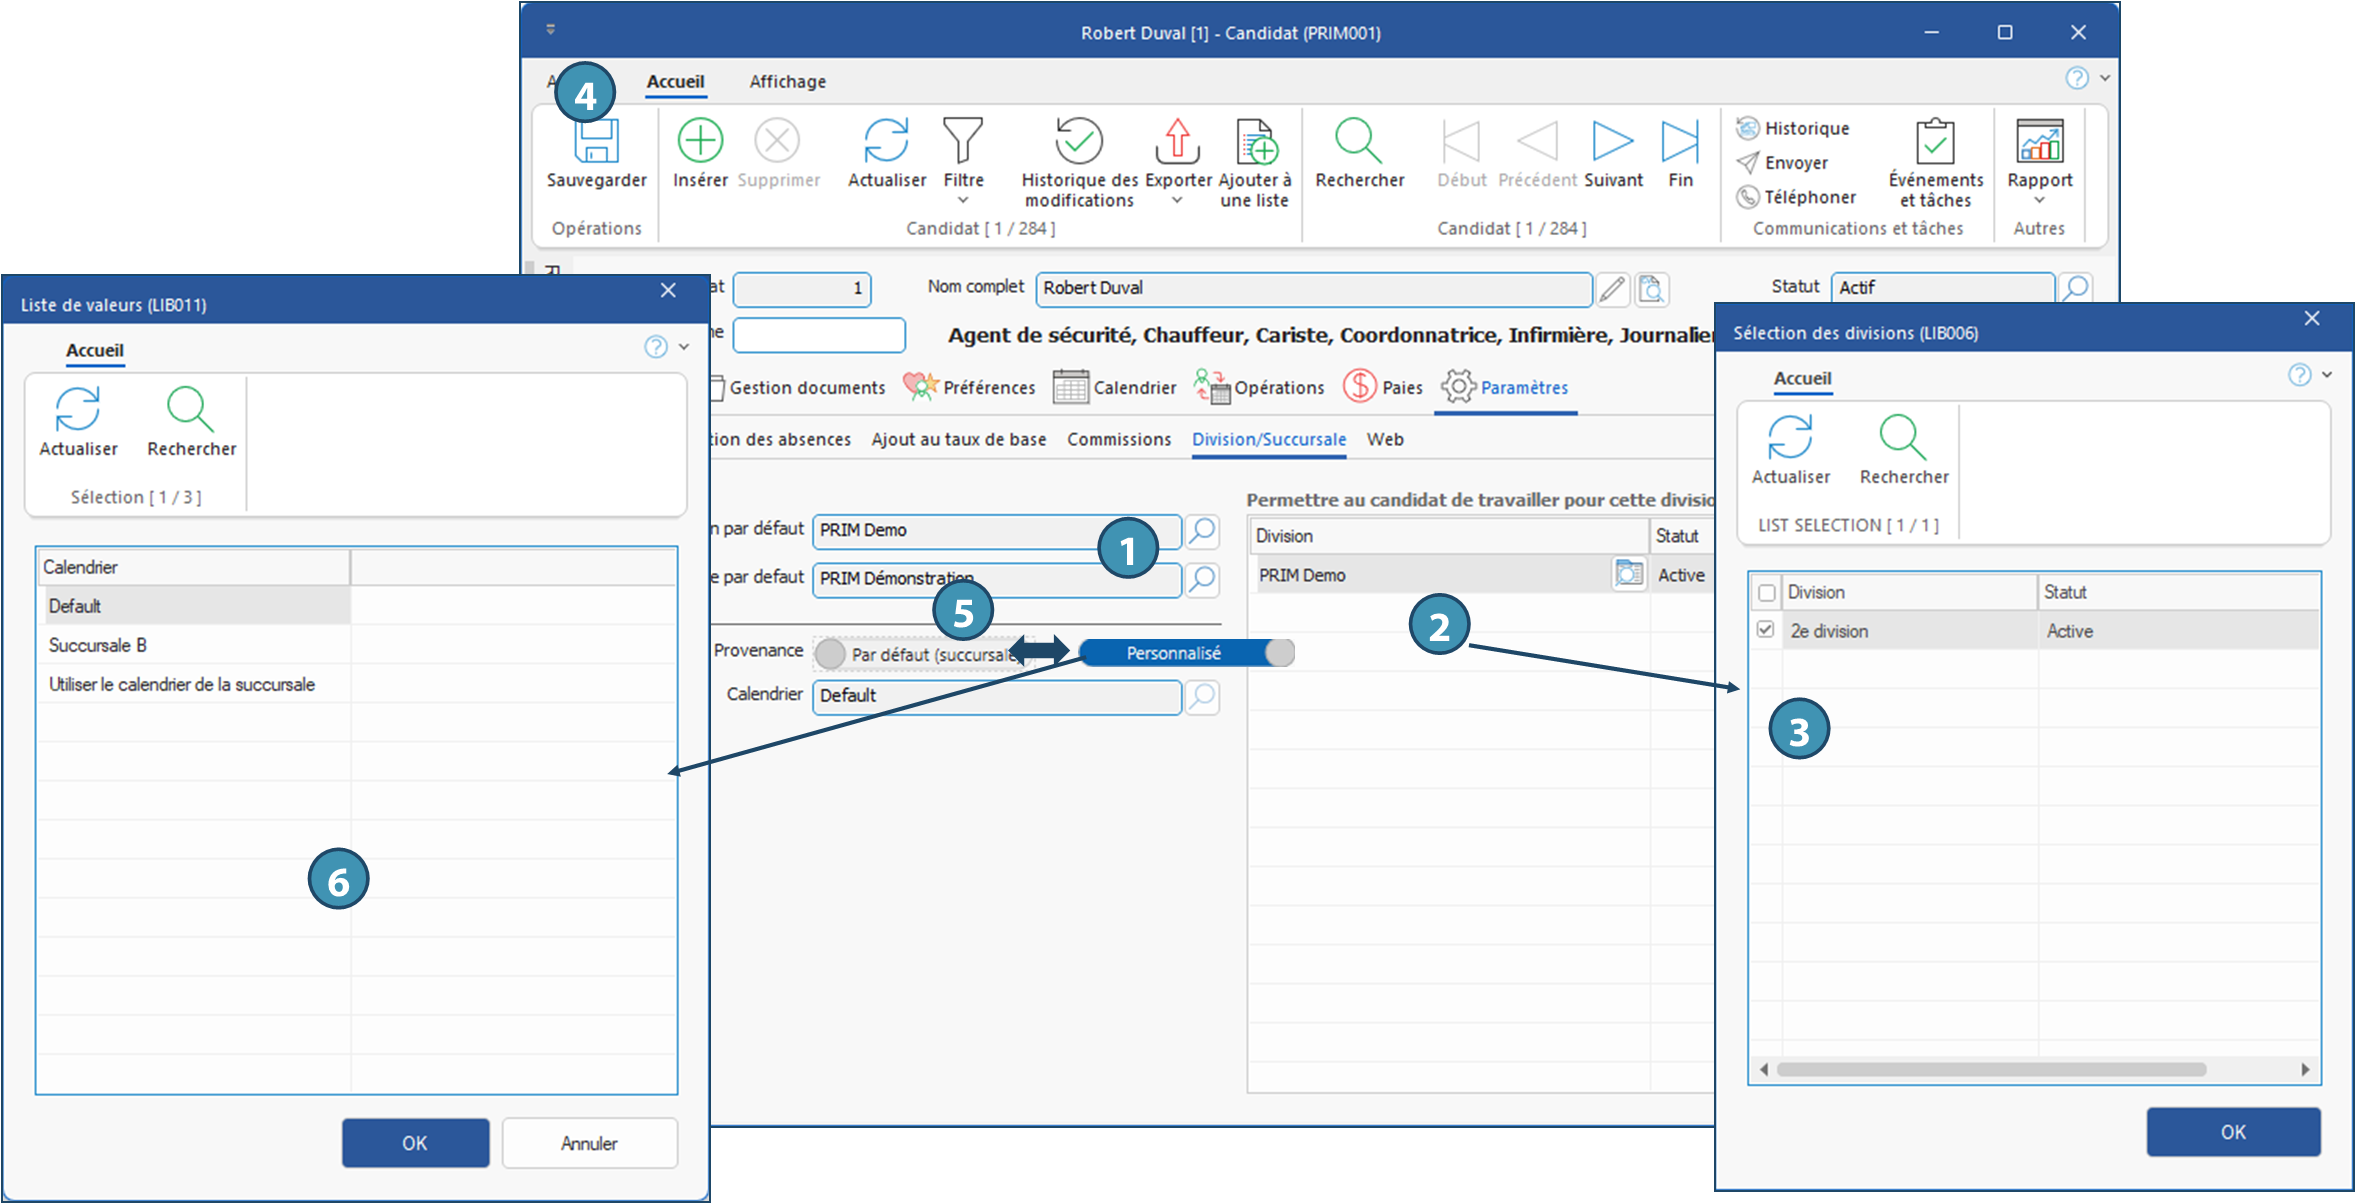Viewport: 2356px width, 1203px height.
Task: Click Annuler in the Liste de valeurs dialog
Action: (x=589, y=1143)
